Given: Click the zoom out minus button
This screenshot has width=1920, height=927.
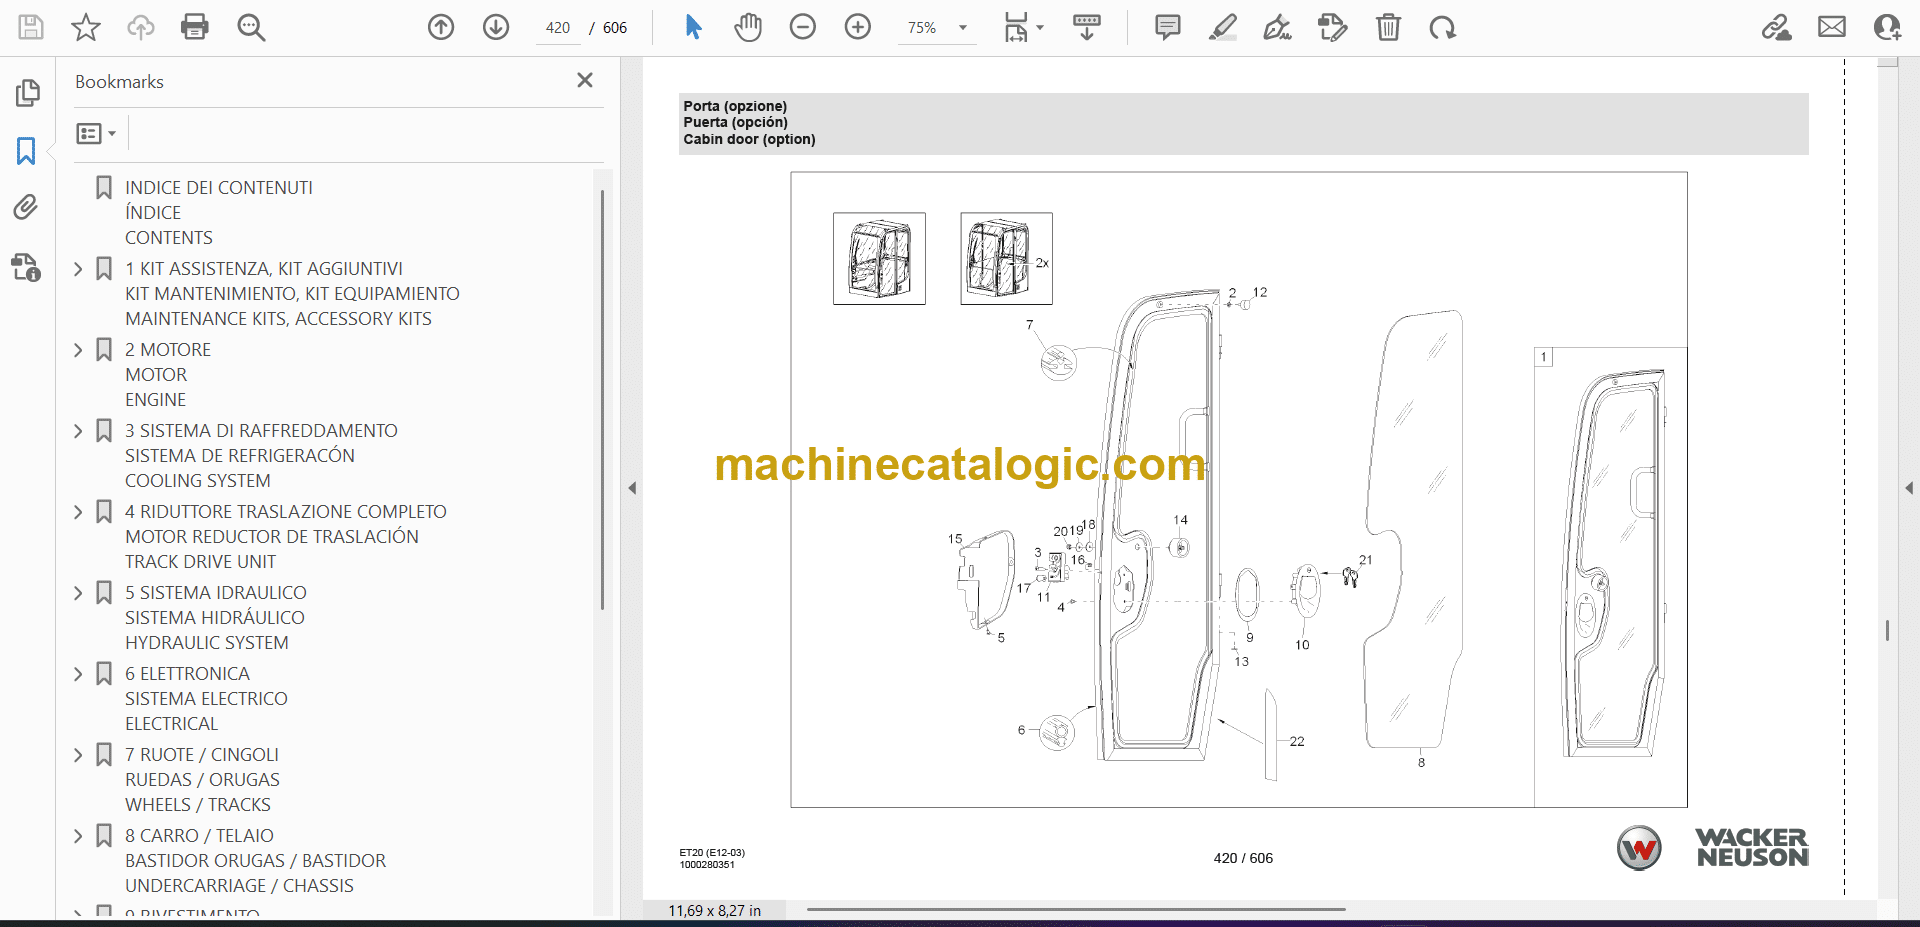Looking at the screenshot, I should coord(803,27).
